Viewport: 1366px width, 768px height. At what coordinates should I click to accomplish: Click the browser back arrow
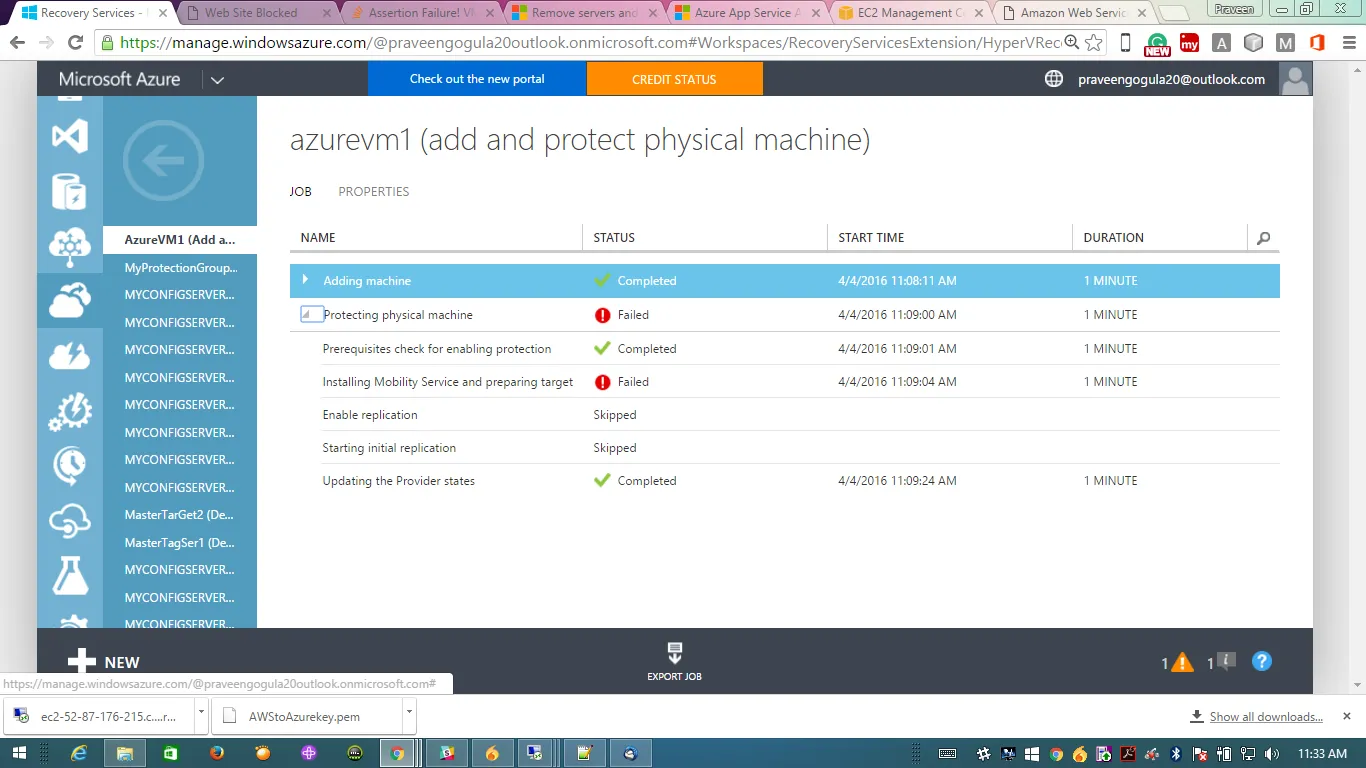pyautogui.click(x=17, y=43)
